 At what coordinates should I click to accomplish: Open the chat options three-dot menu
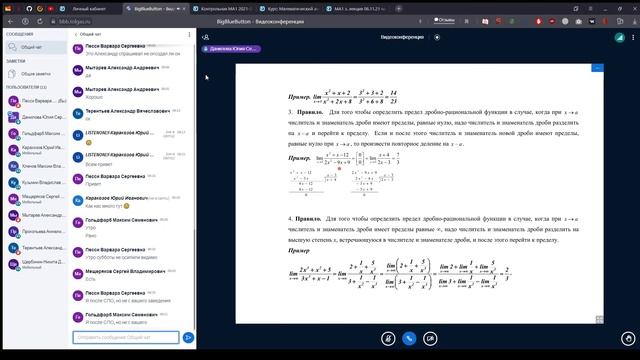[x=189, y=35]
